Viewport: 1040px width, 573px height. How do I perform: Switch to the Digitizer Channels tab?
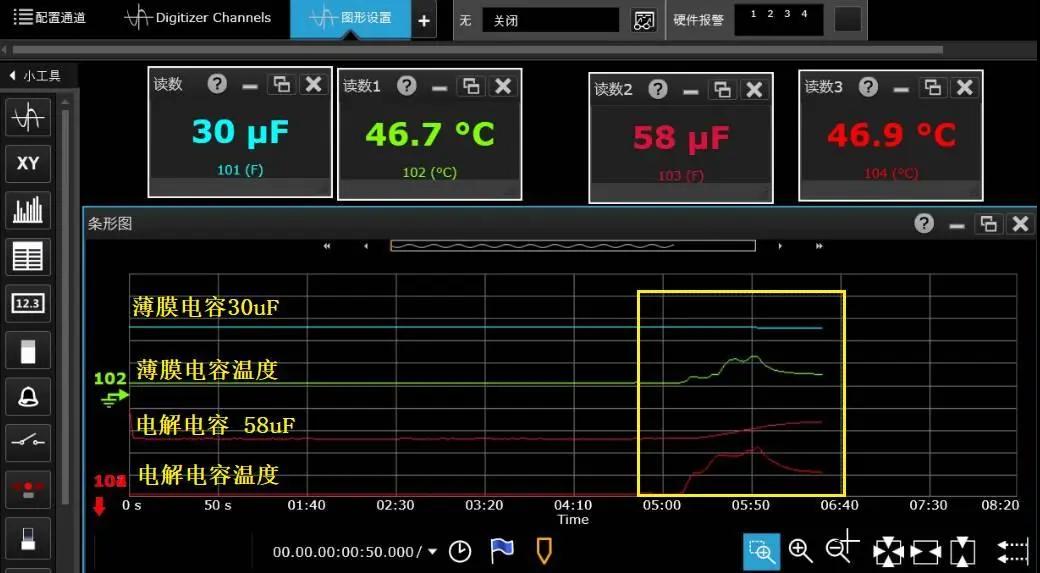(198, 19)
